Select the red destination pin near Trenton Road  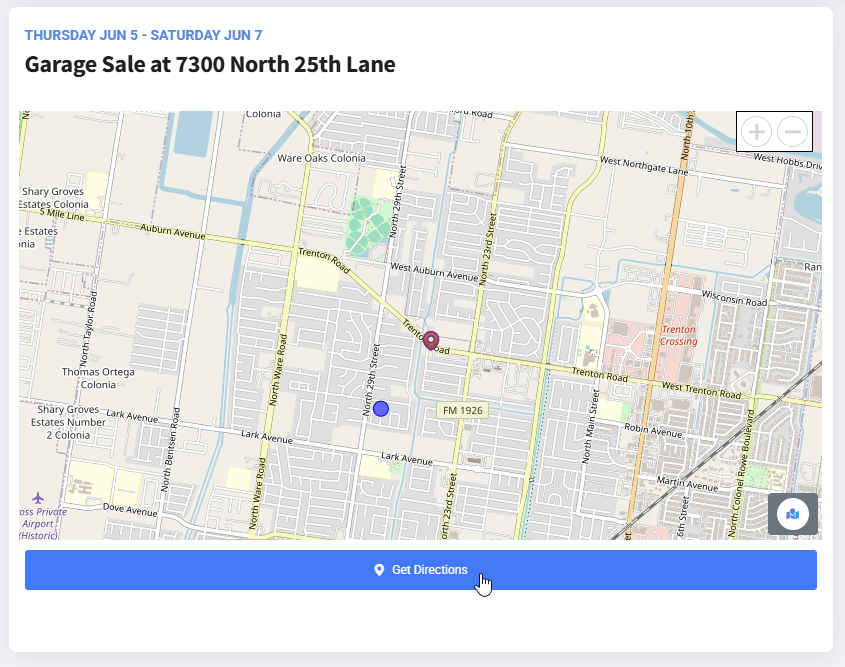(430, 340)
